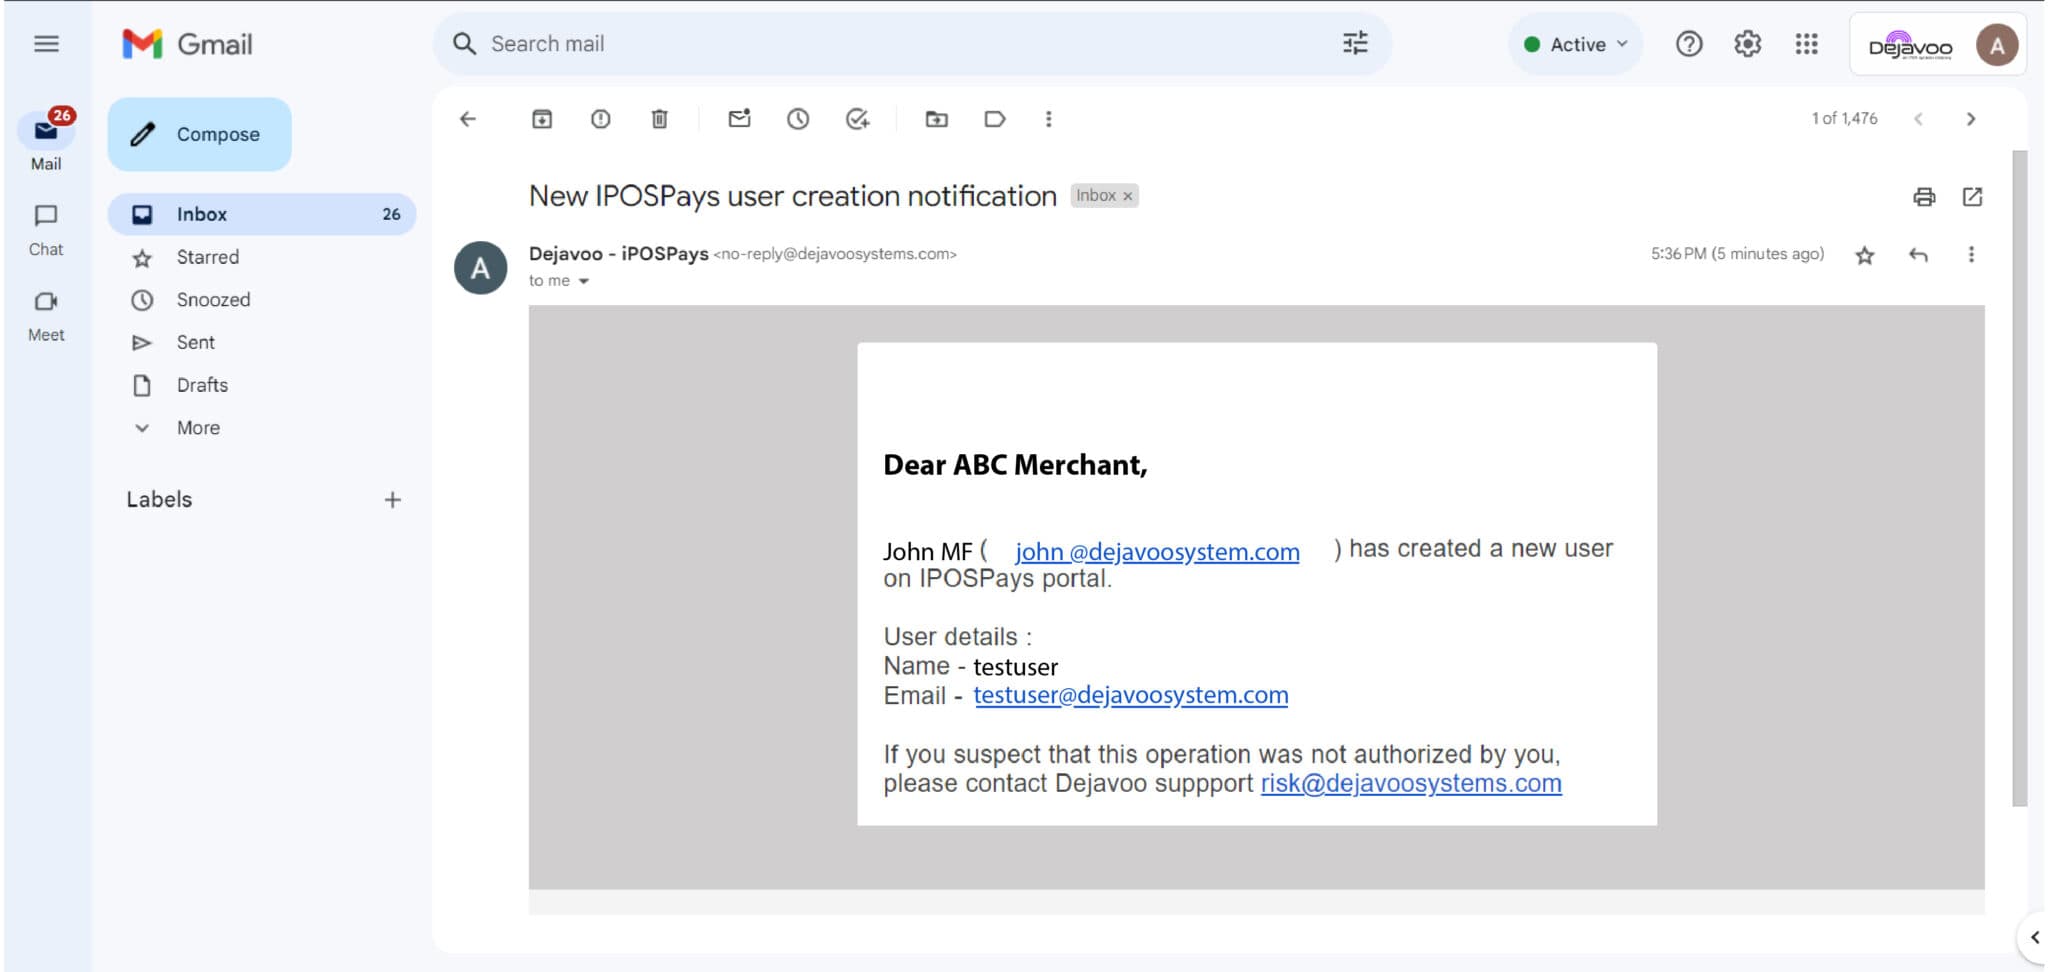The image size is (2048, 972).
Task: Open the risk@dejavoosystems.com link
Action: coord(1410,783)
